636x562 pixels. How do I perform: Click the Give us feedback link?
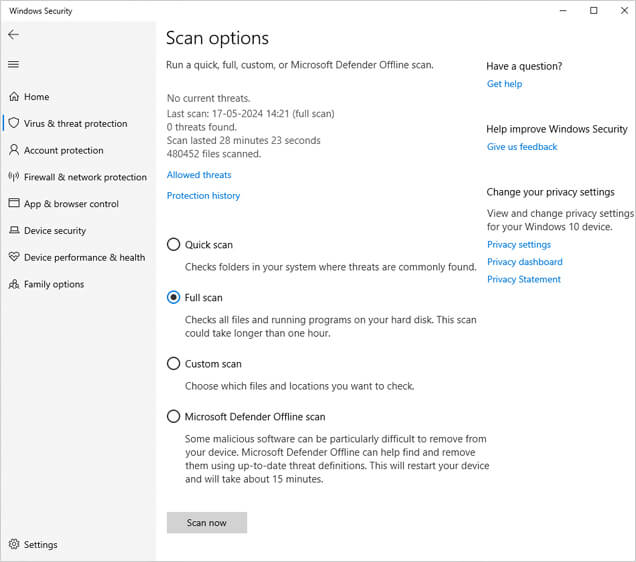pos(522,147)
